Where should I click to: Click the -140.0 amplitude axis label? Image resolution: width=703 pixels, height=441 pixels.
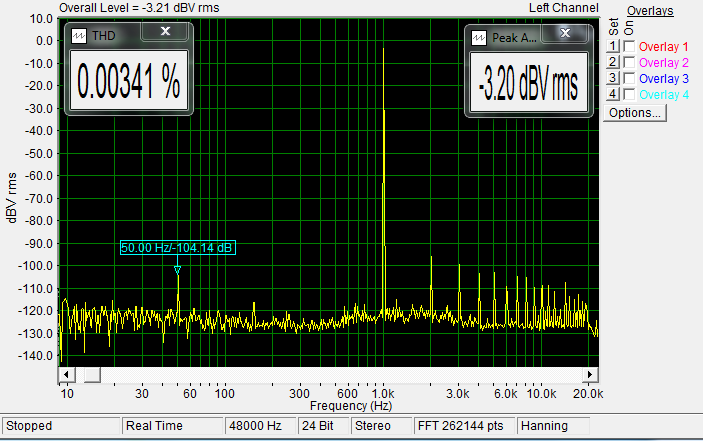[x=35, y=356]
